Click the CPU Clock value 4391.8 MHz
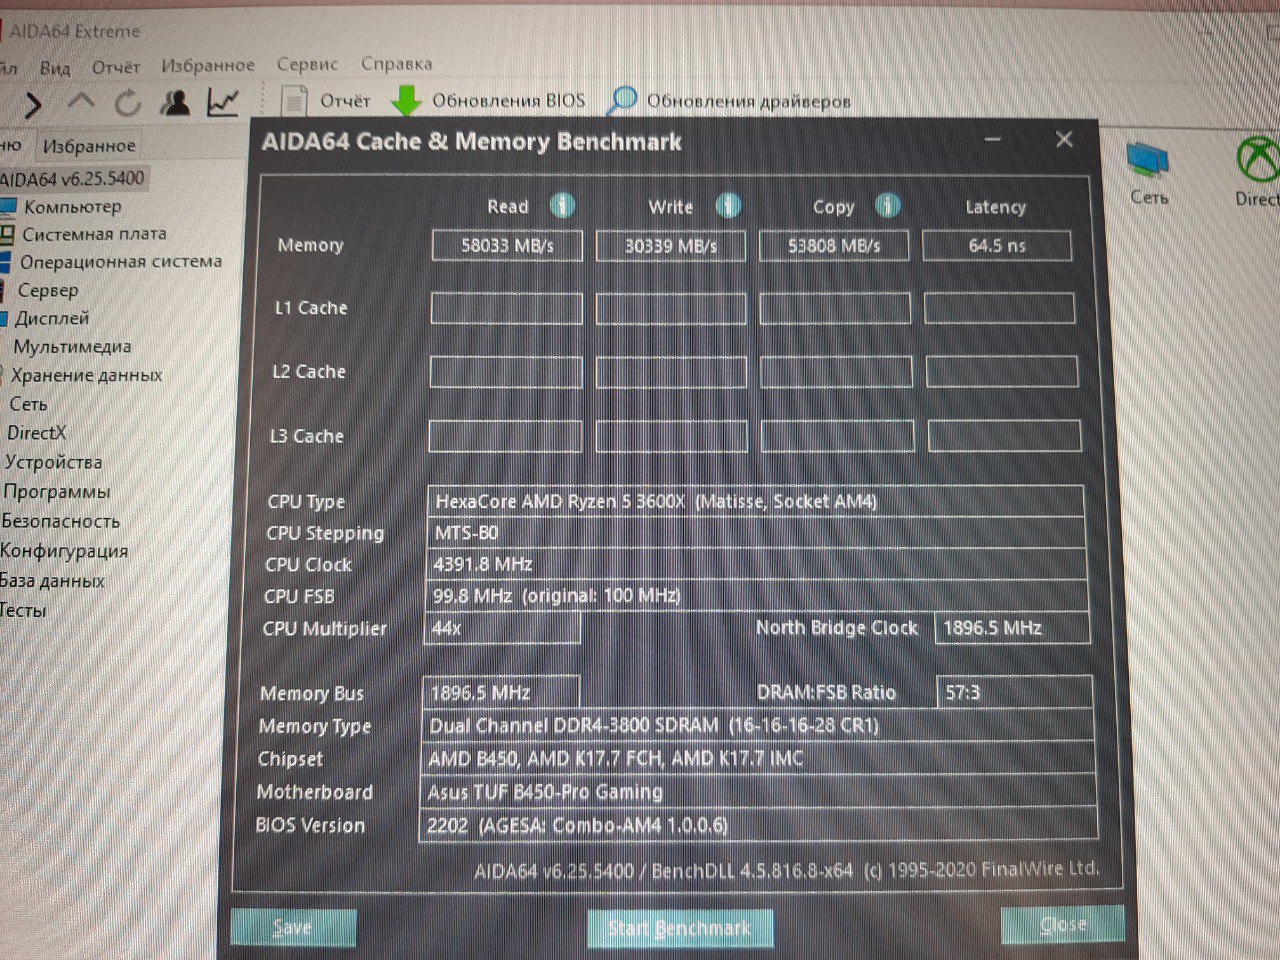Image resolution: width=1280 pixels, height=960 pixels. [756, 564]
